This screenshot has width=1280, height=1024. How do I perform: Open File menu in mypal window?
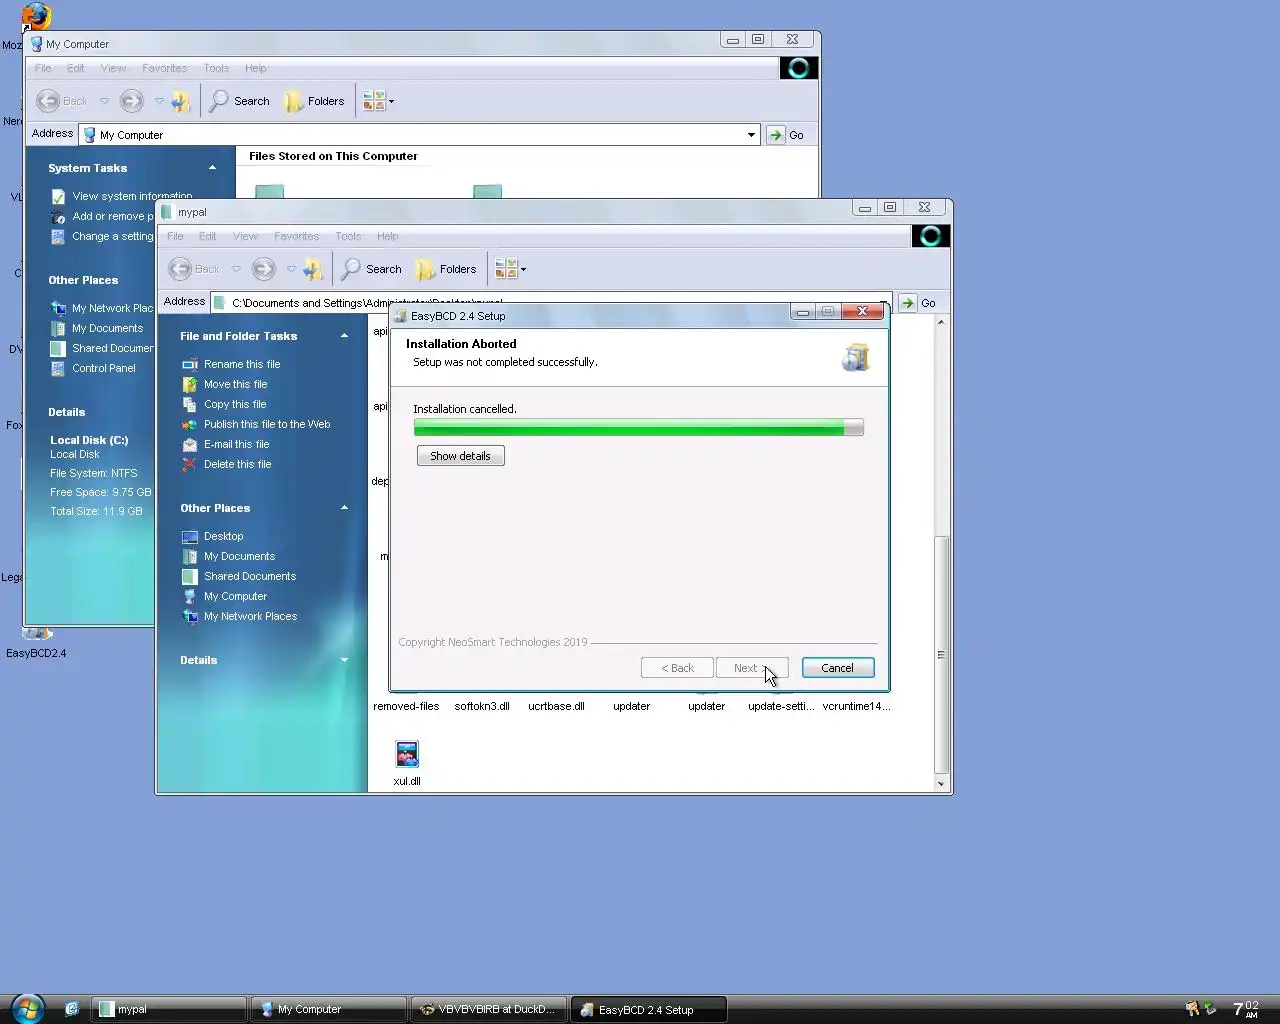pyautogui.click(x=175, y=237)
